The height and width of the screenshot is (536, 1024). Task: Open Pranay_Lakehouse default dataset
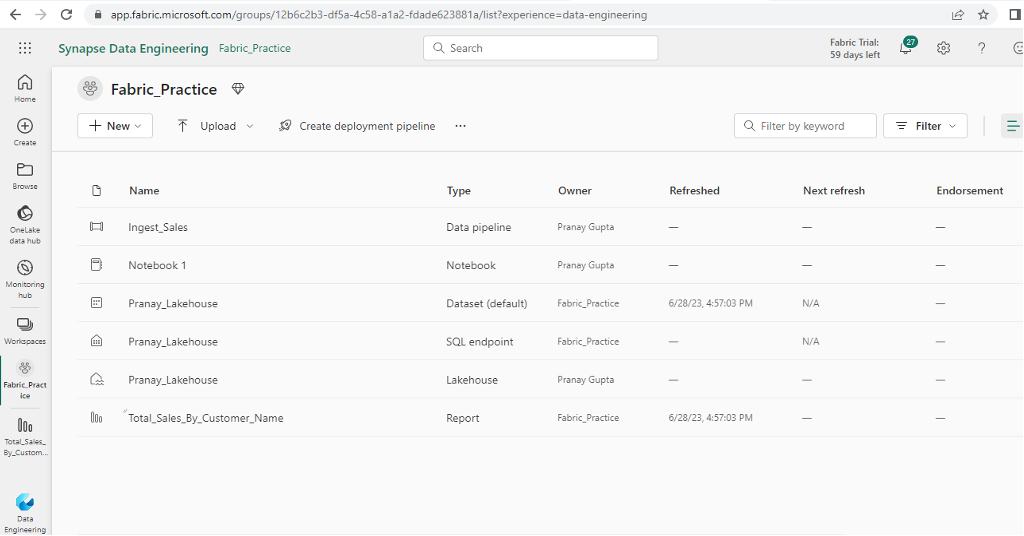[x=173, y=304]
